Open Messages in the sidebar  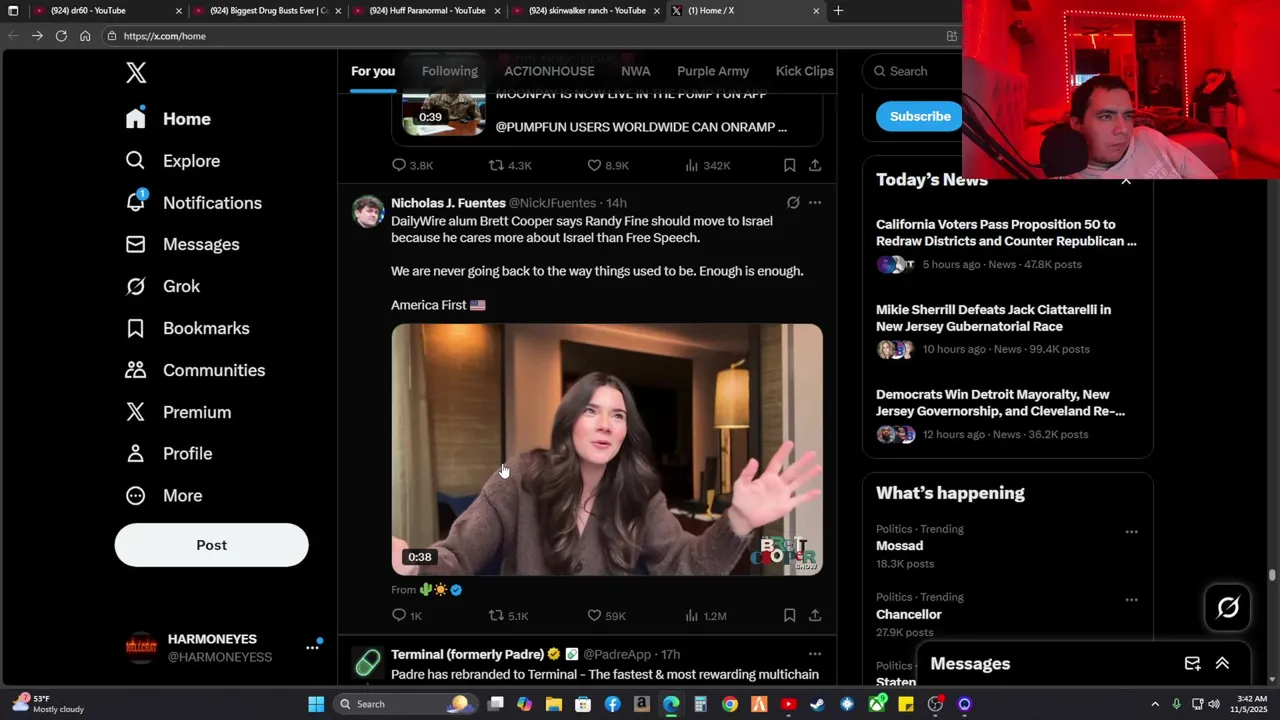click(x=182, y=245)
